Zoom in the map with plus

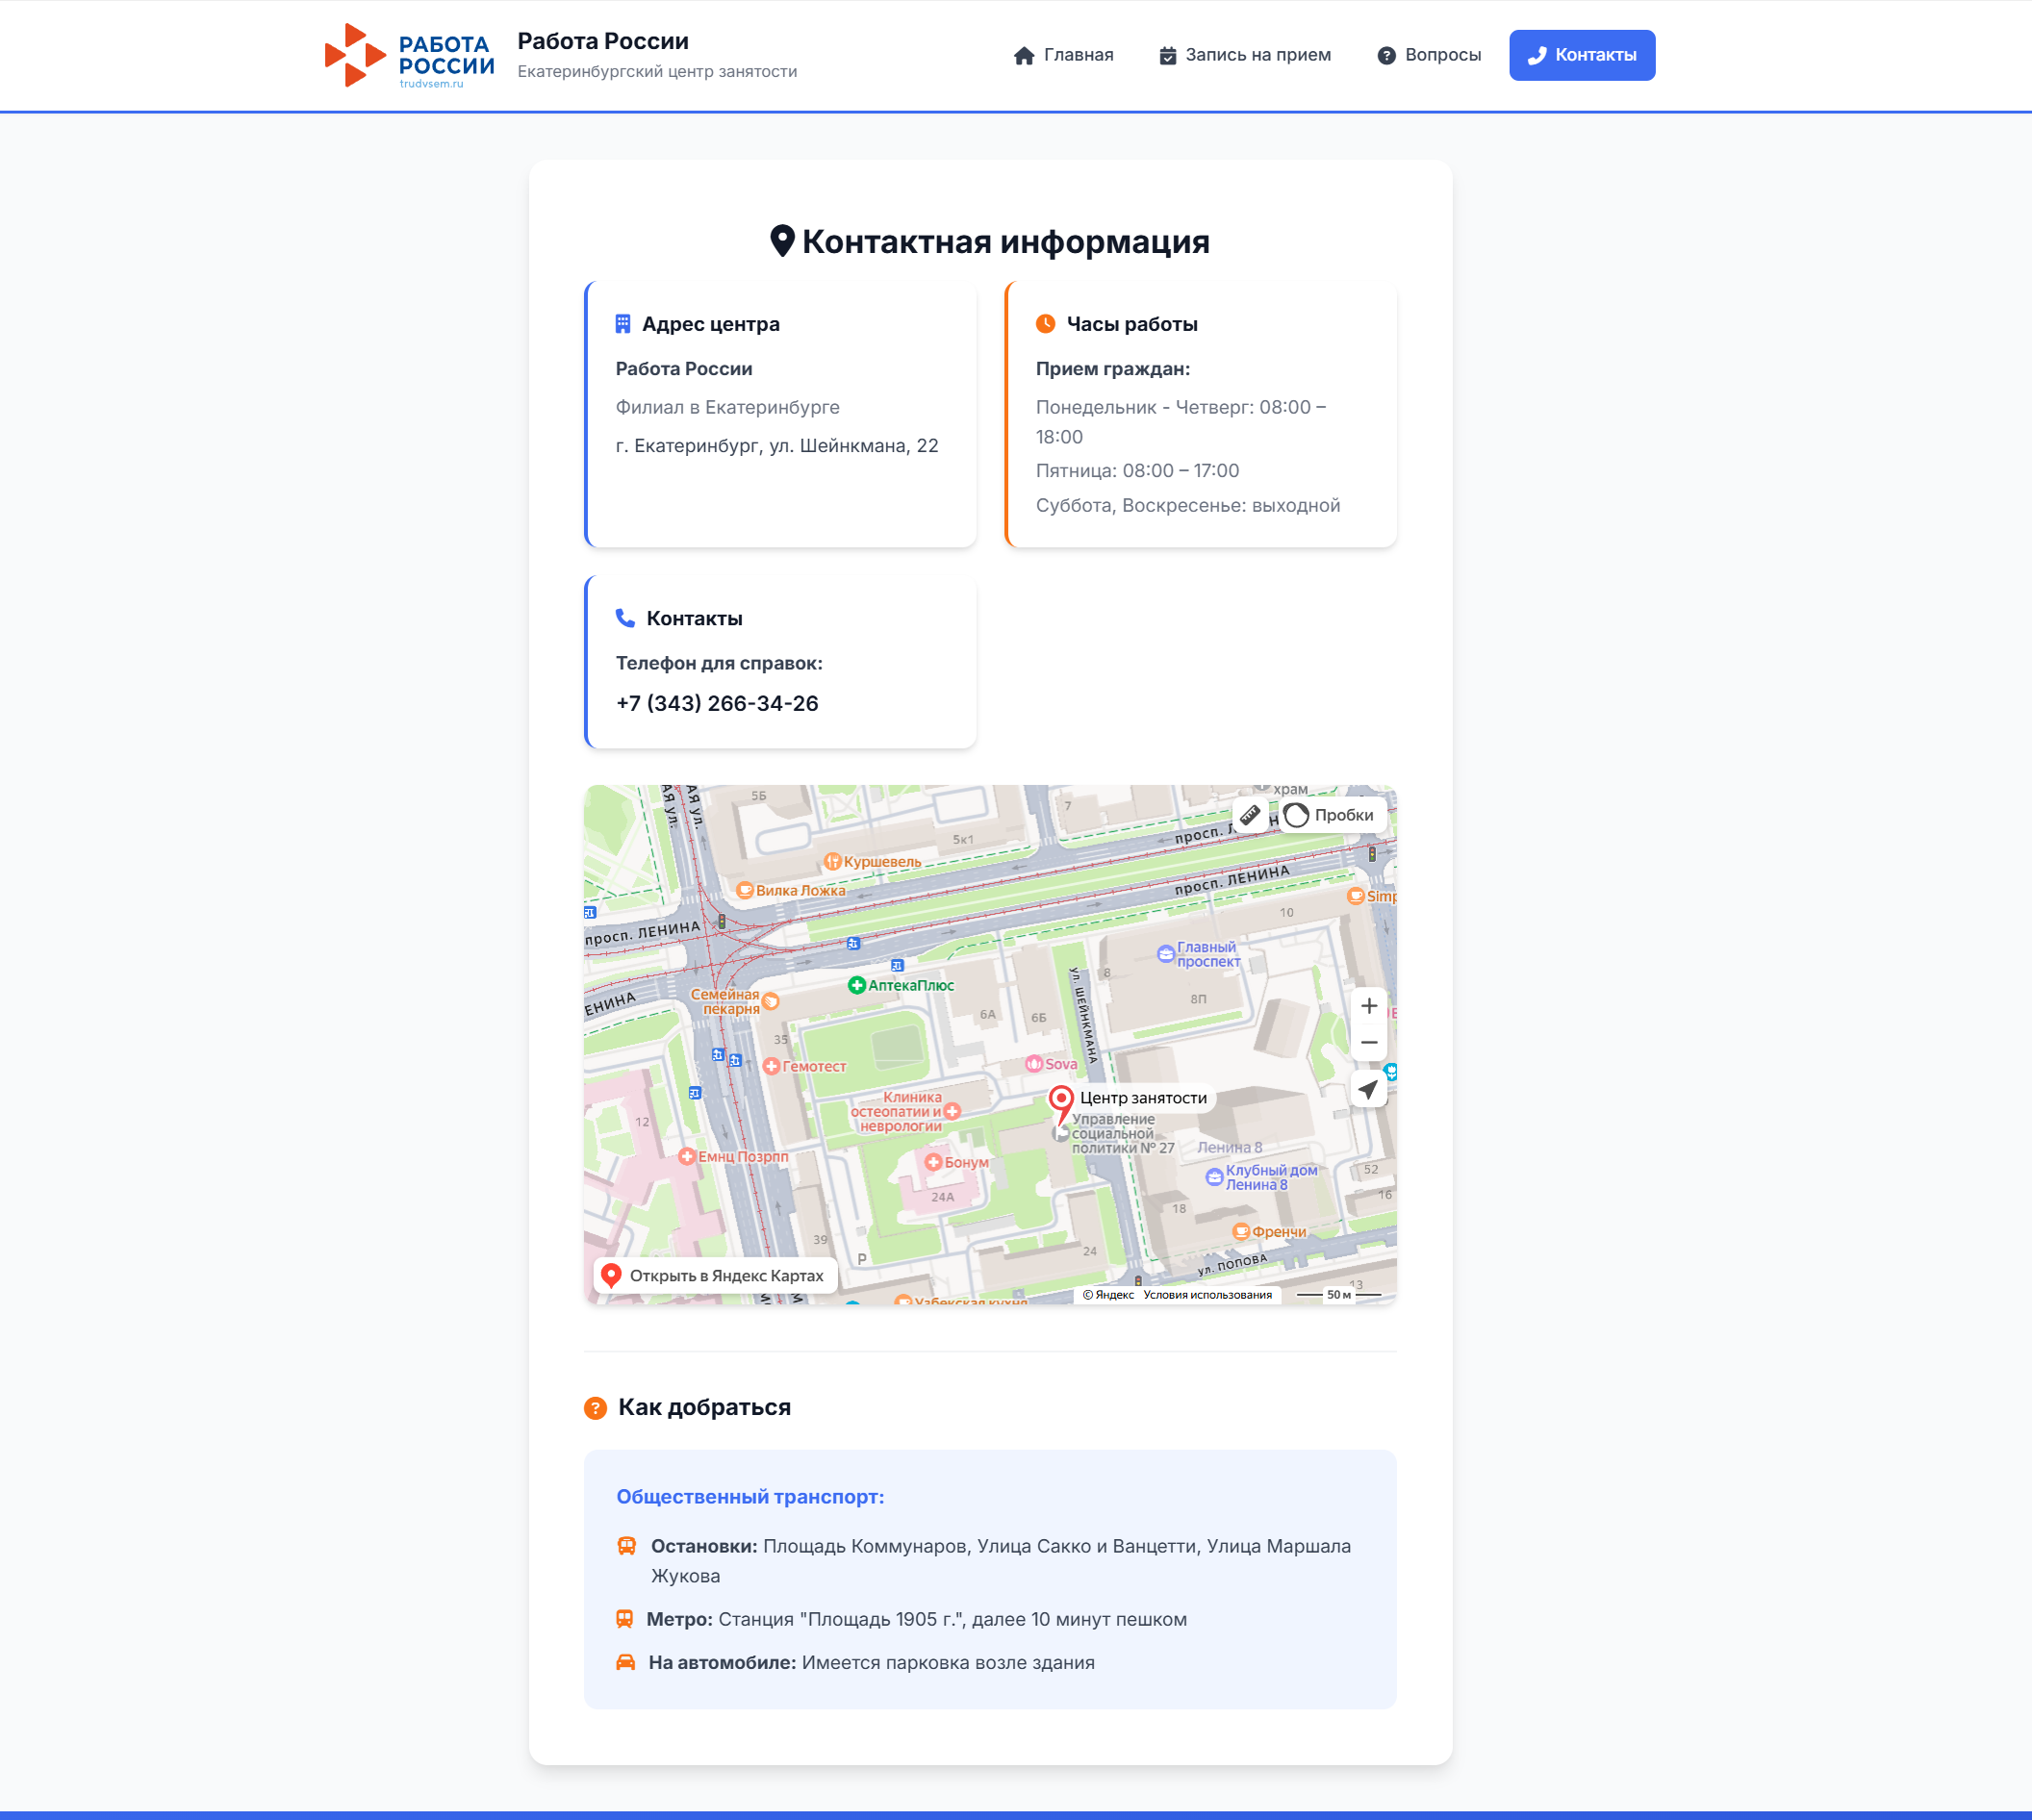[1369, 1006]
